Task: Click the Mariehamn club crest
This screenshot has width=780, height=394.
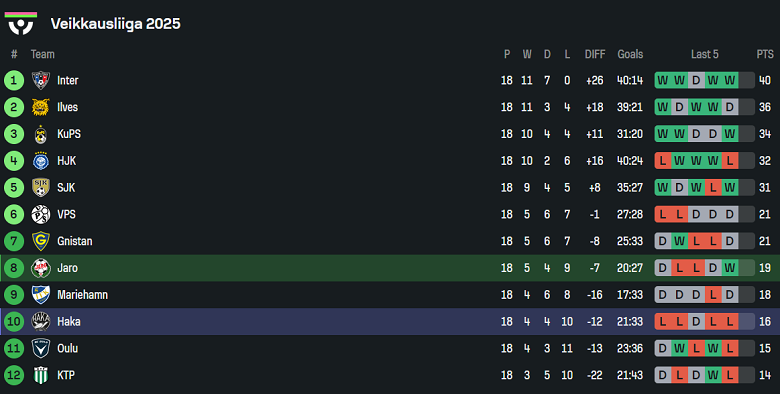Action: click(x=41, y=295)
